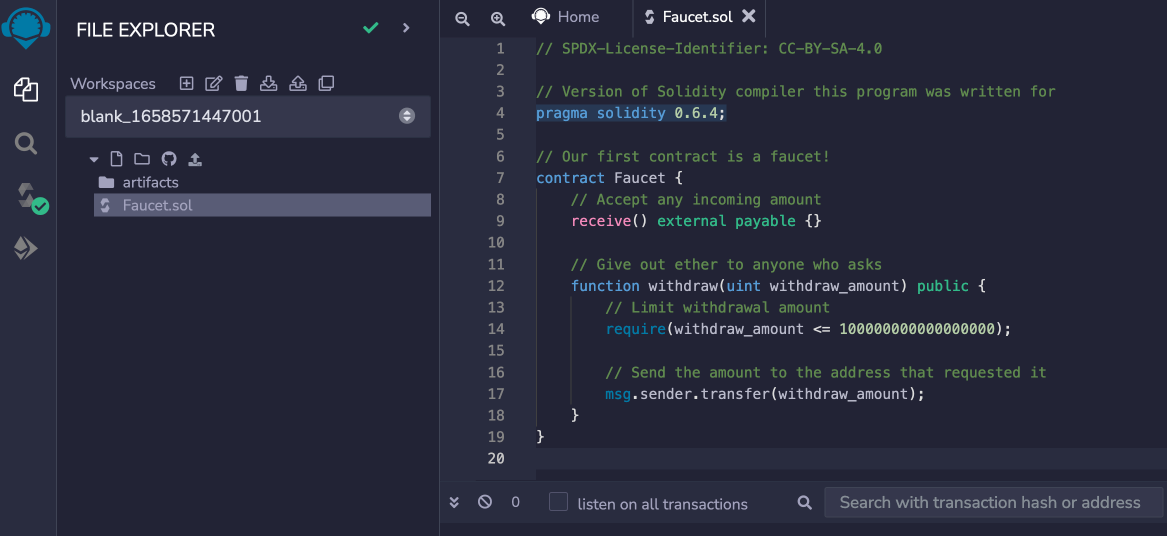This screenshot has width=1167, height=536.
Task: Switch to the Home tab
Action: pyautogui.click(x=566, y=16)
